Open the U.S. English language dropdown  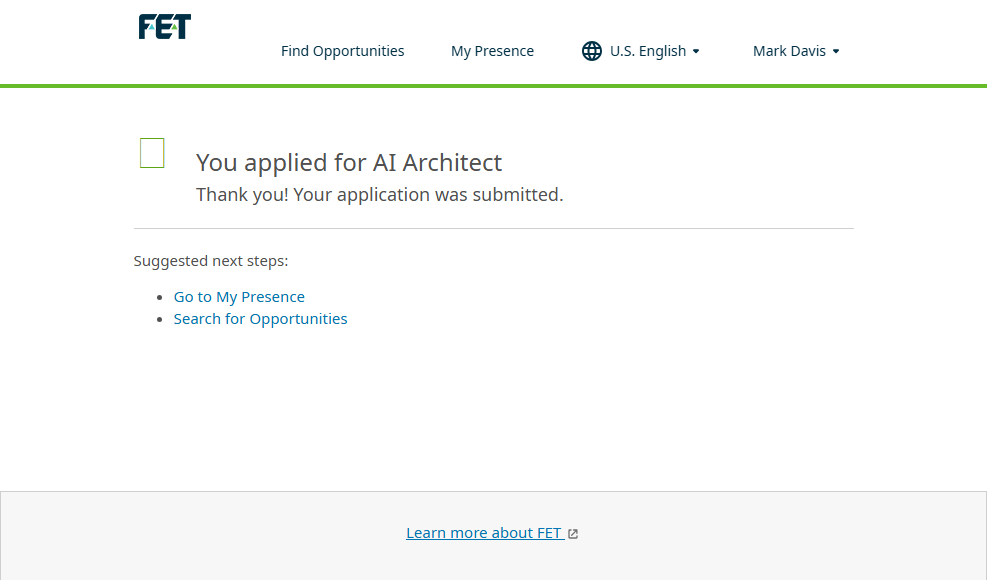(x=648, y=51)
